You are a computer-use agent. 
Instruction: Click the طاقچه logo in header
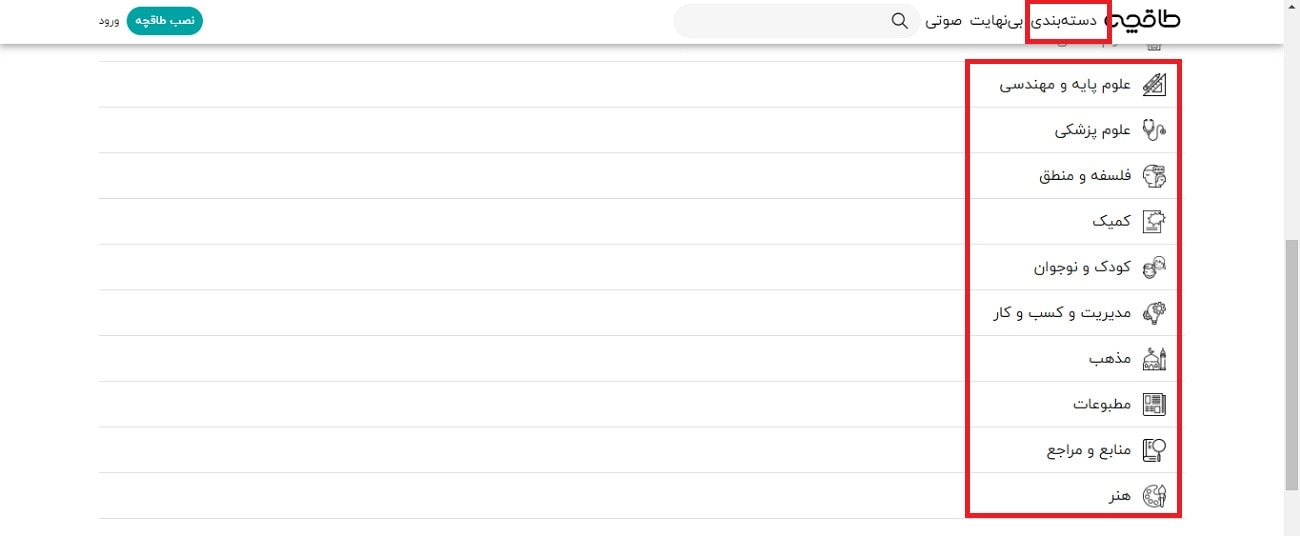pyautogui.click(x=1144, y=21)
